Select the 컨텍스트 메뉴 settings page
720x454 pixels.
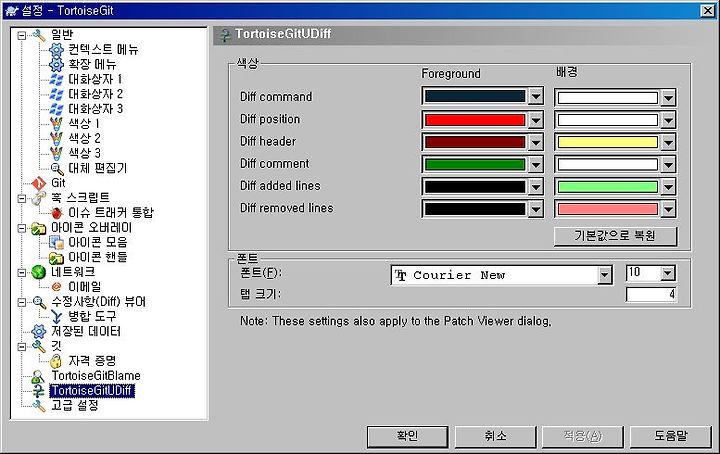pos(103,50)
